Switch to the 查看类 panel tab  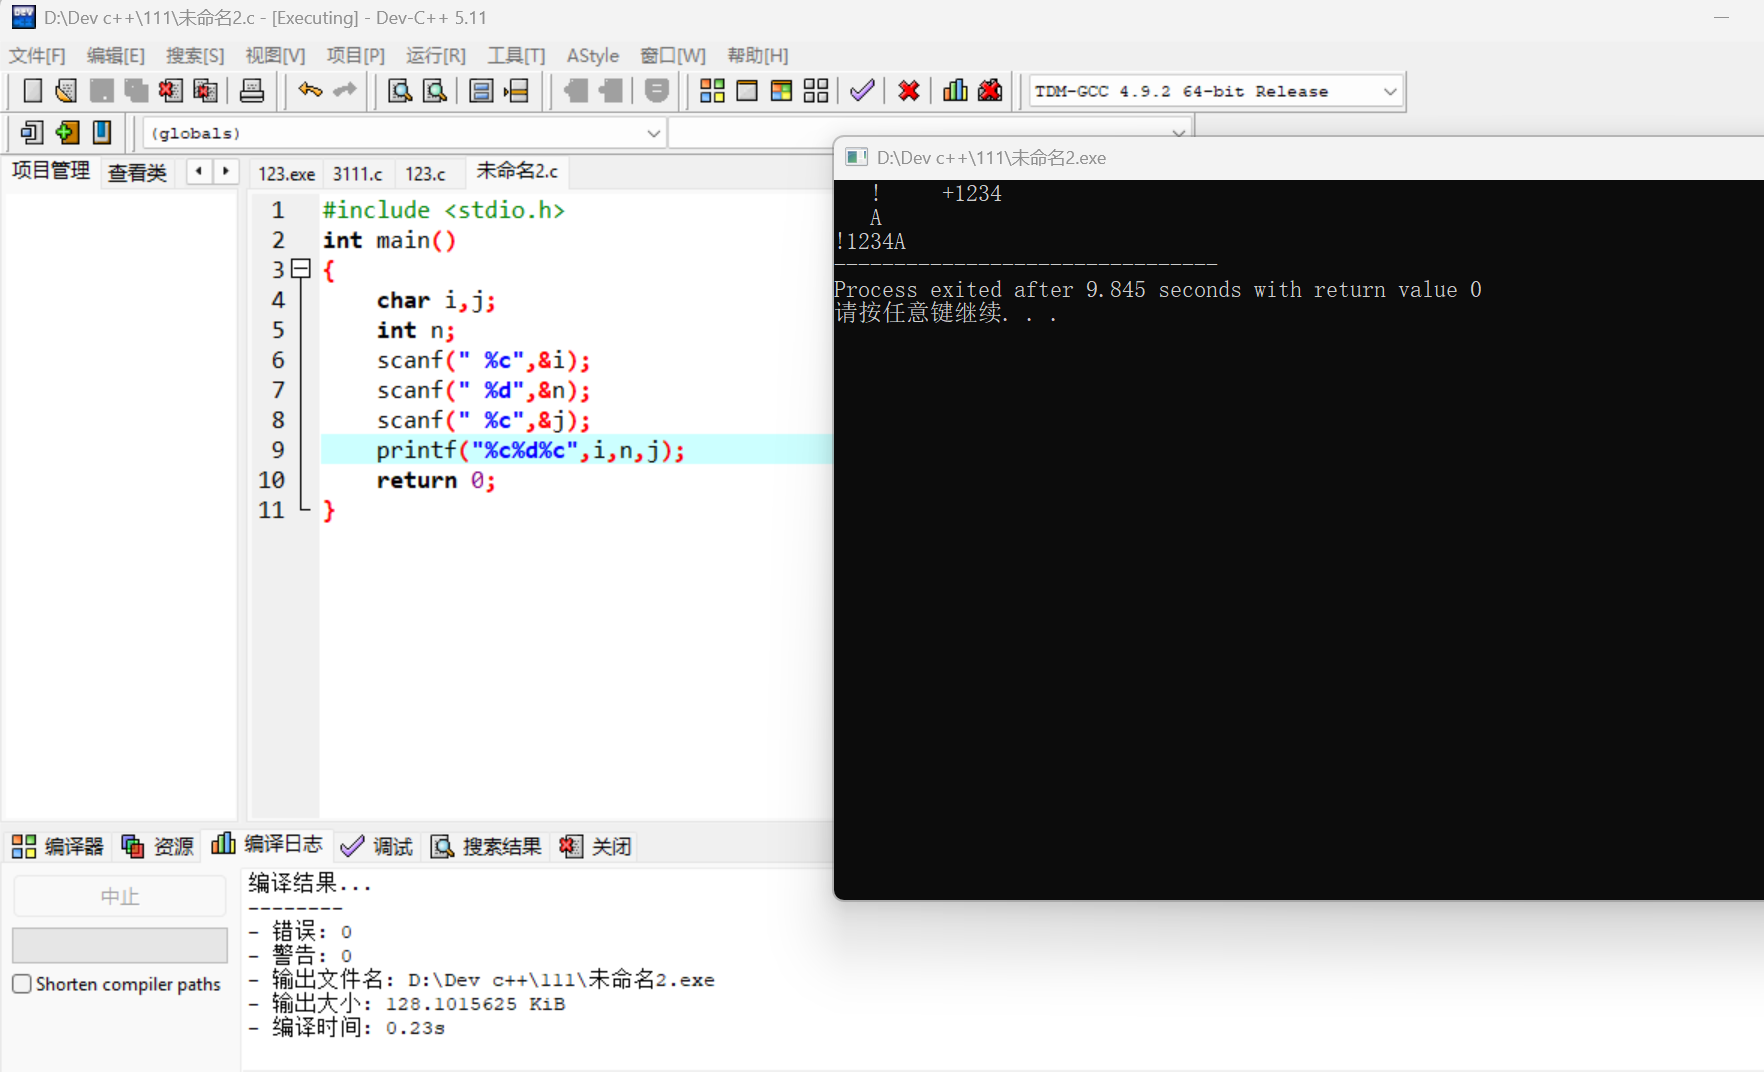click(137, 173)
